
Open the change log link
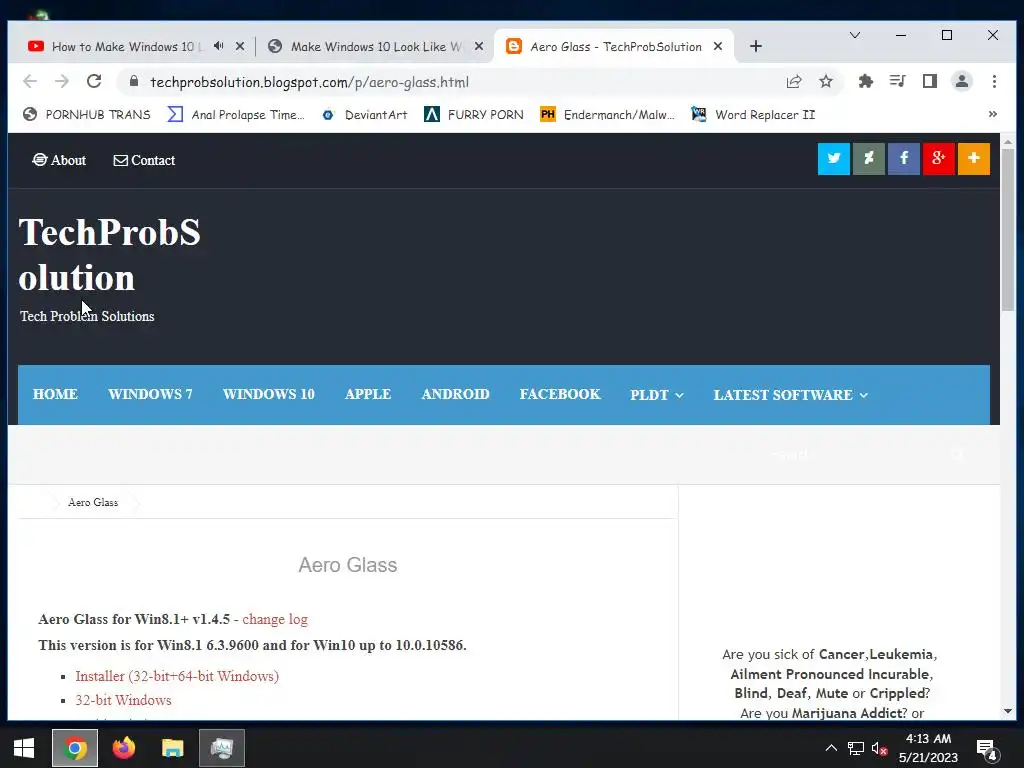click(x=275, y=619)
